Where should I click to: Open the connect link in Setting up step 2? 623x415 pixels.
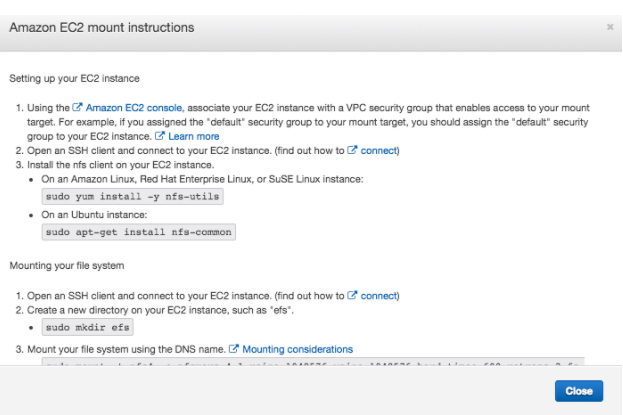click(x=378, y=151)
